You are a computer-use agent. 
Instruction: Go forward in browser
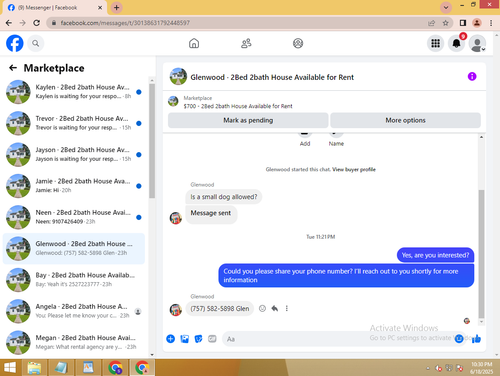[x=23, y=23]
